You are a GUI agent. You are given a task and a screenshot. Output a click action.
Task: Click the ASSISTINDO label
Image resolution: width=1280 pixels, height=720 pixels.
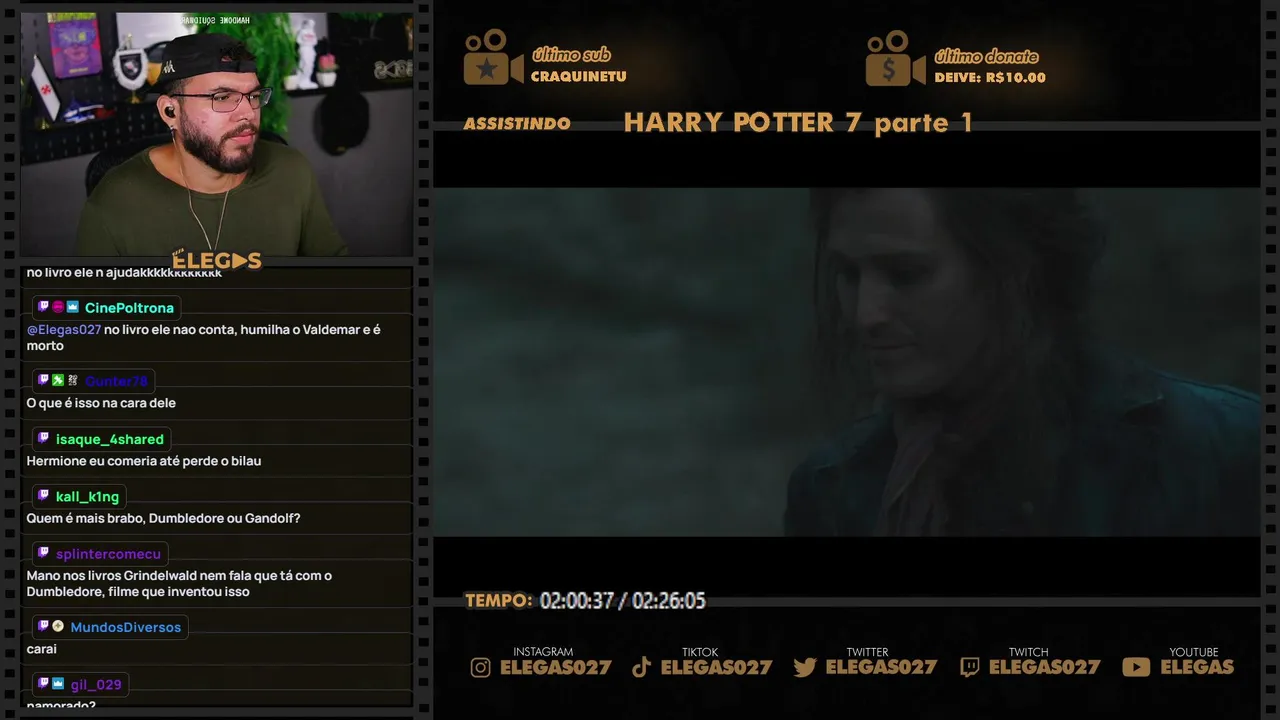click(x=517, y=124)
